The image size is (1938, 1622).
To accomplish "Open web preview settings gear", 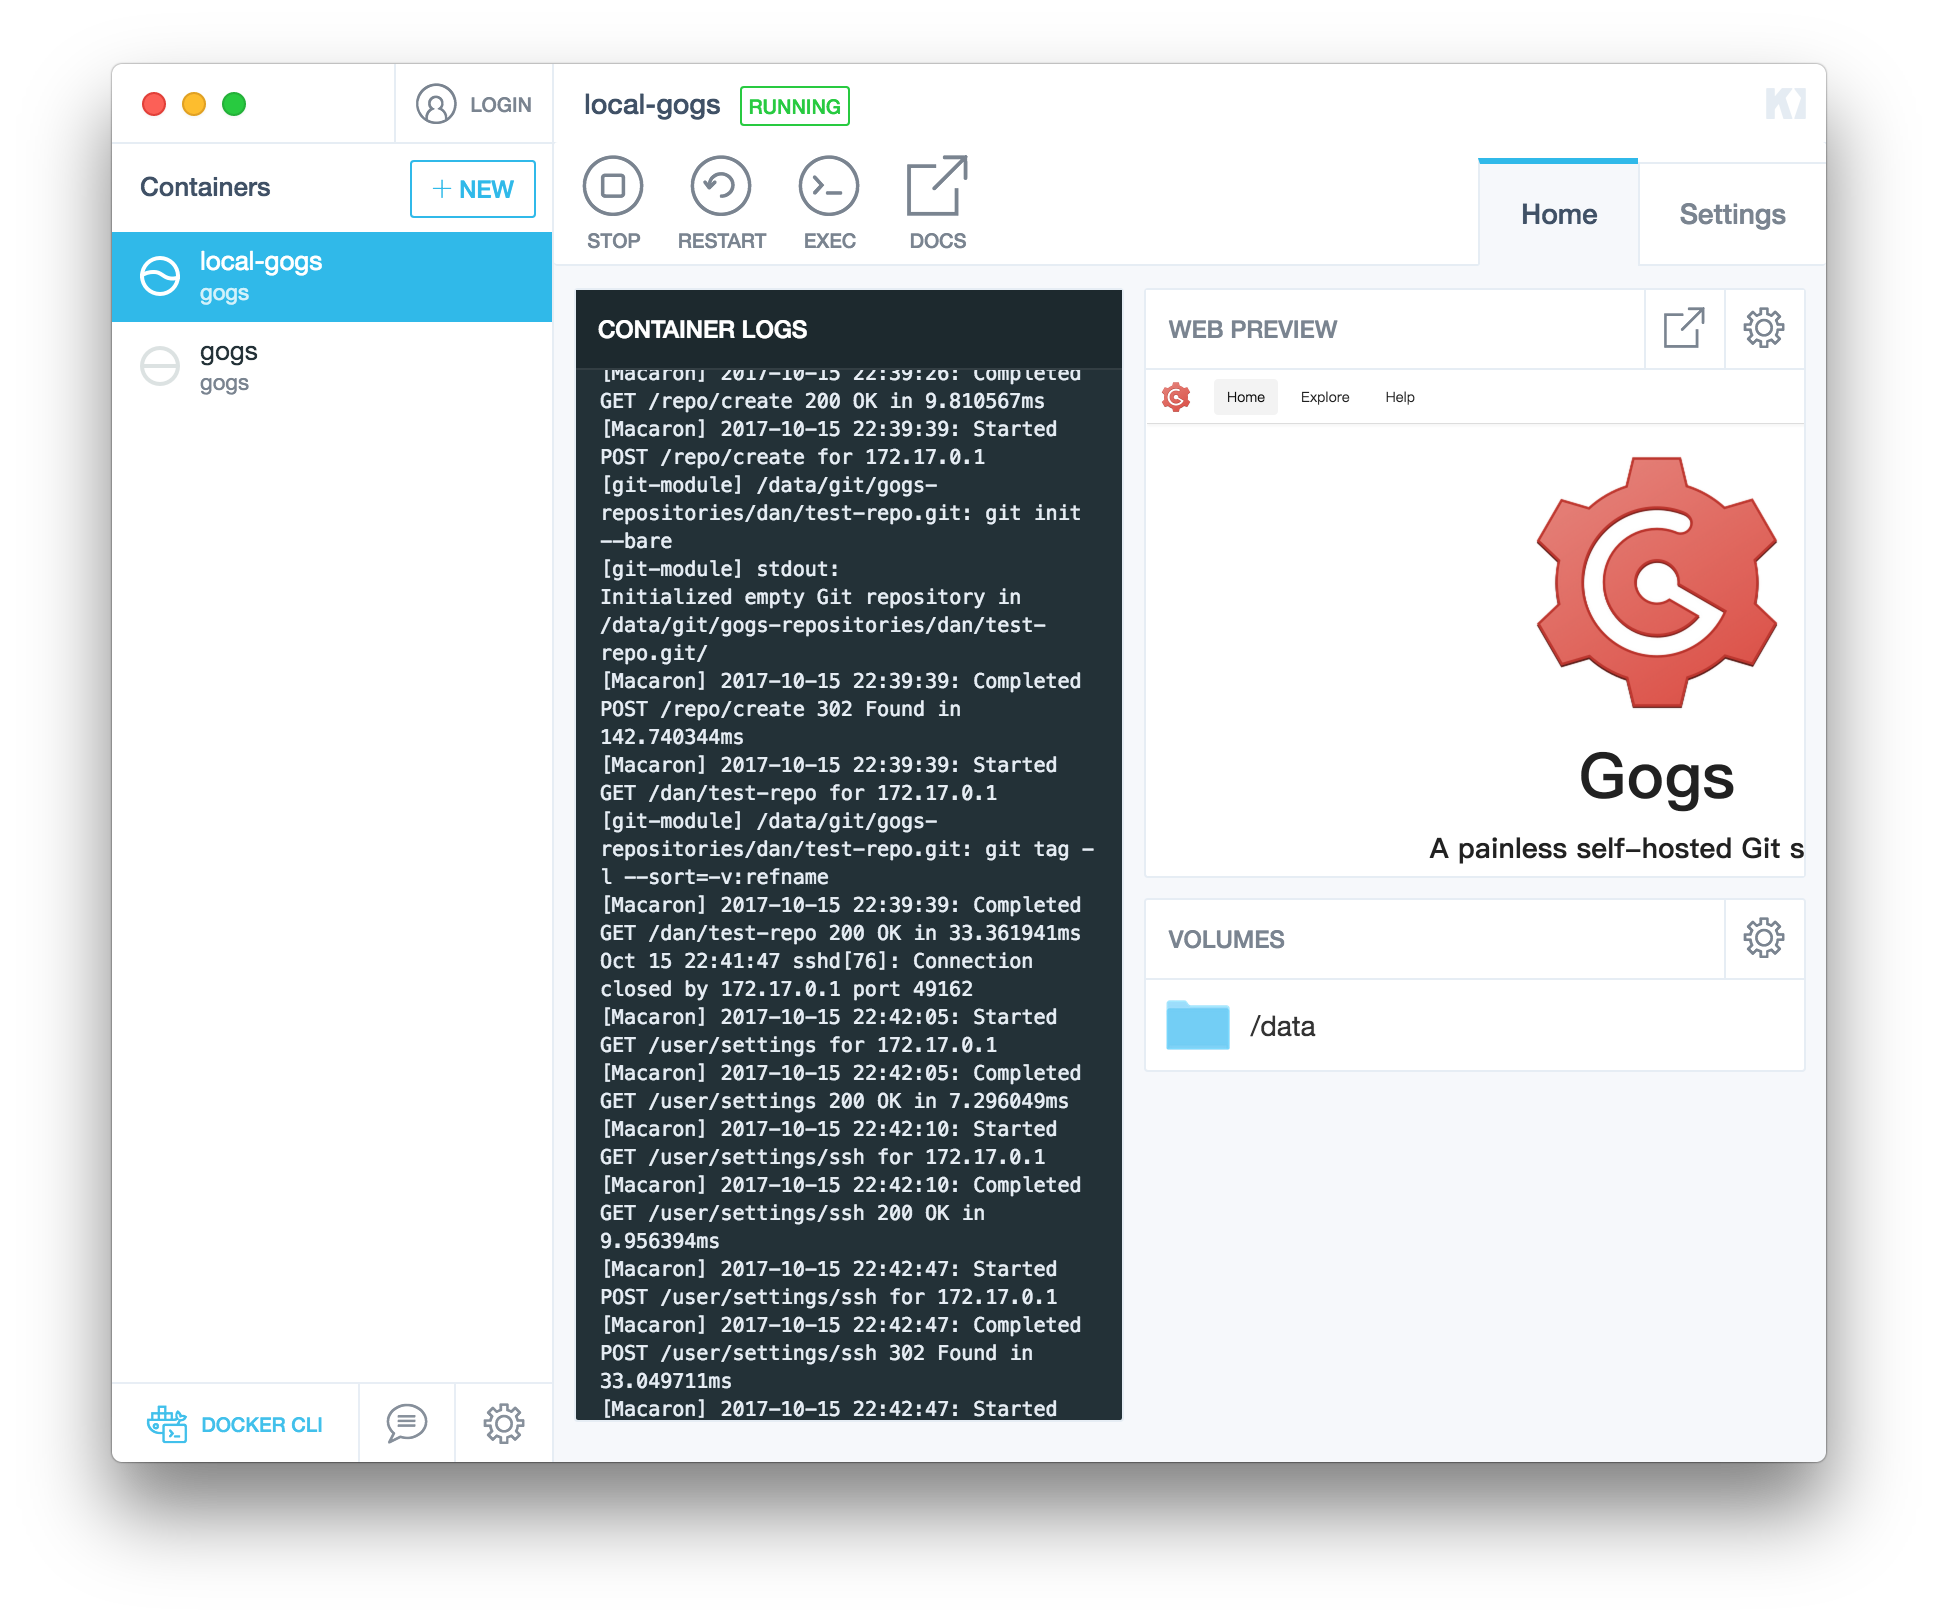I will coord(1764,329).
